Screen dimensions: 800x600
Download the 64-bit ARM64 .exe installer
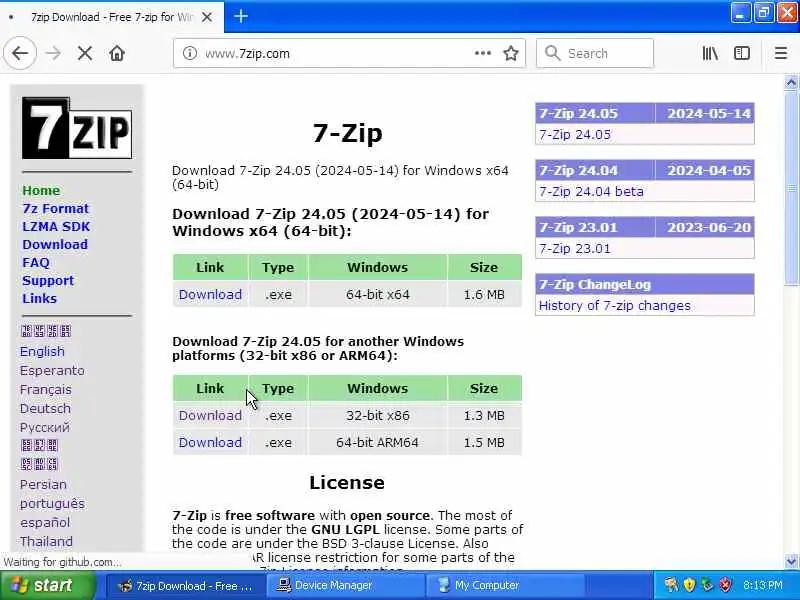(210, 442)
